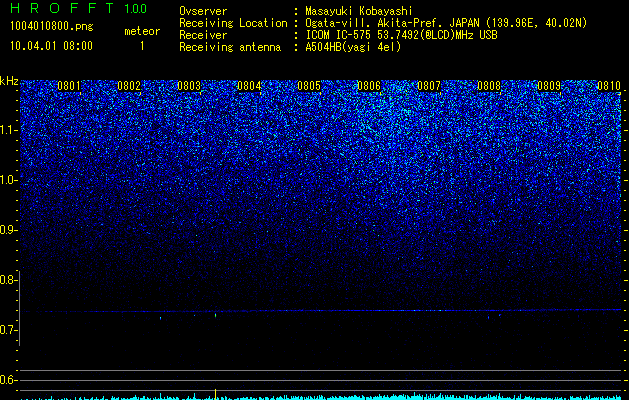Select the file name 1004010800.png
The image size is (629, 400).
point(52,26)
